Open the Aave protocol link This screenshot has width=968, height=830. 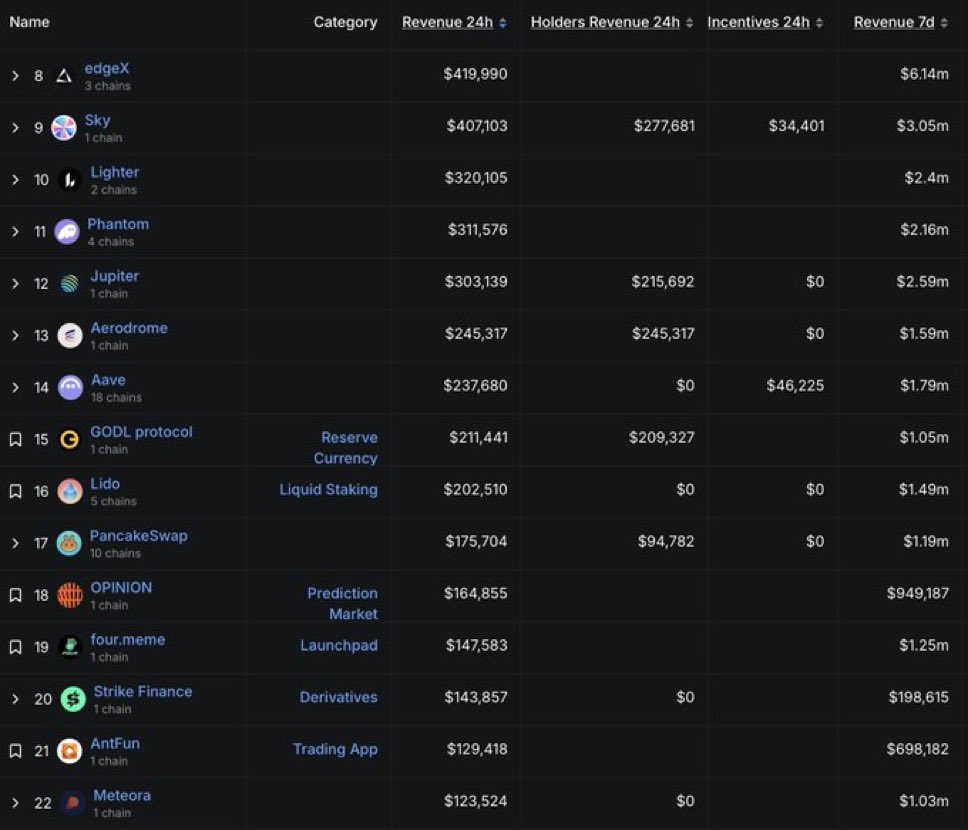[108, 380]
